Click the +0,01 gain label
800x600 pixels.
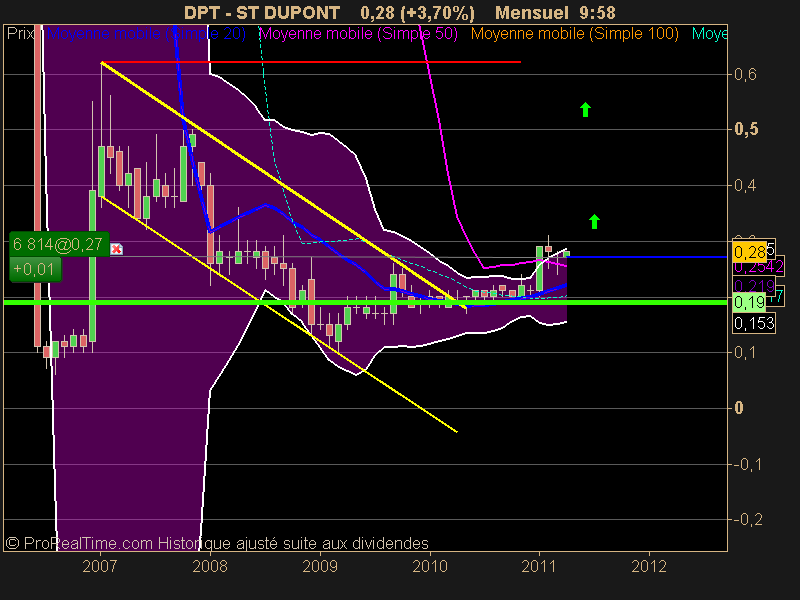point(35,269)
